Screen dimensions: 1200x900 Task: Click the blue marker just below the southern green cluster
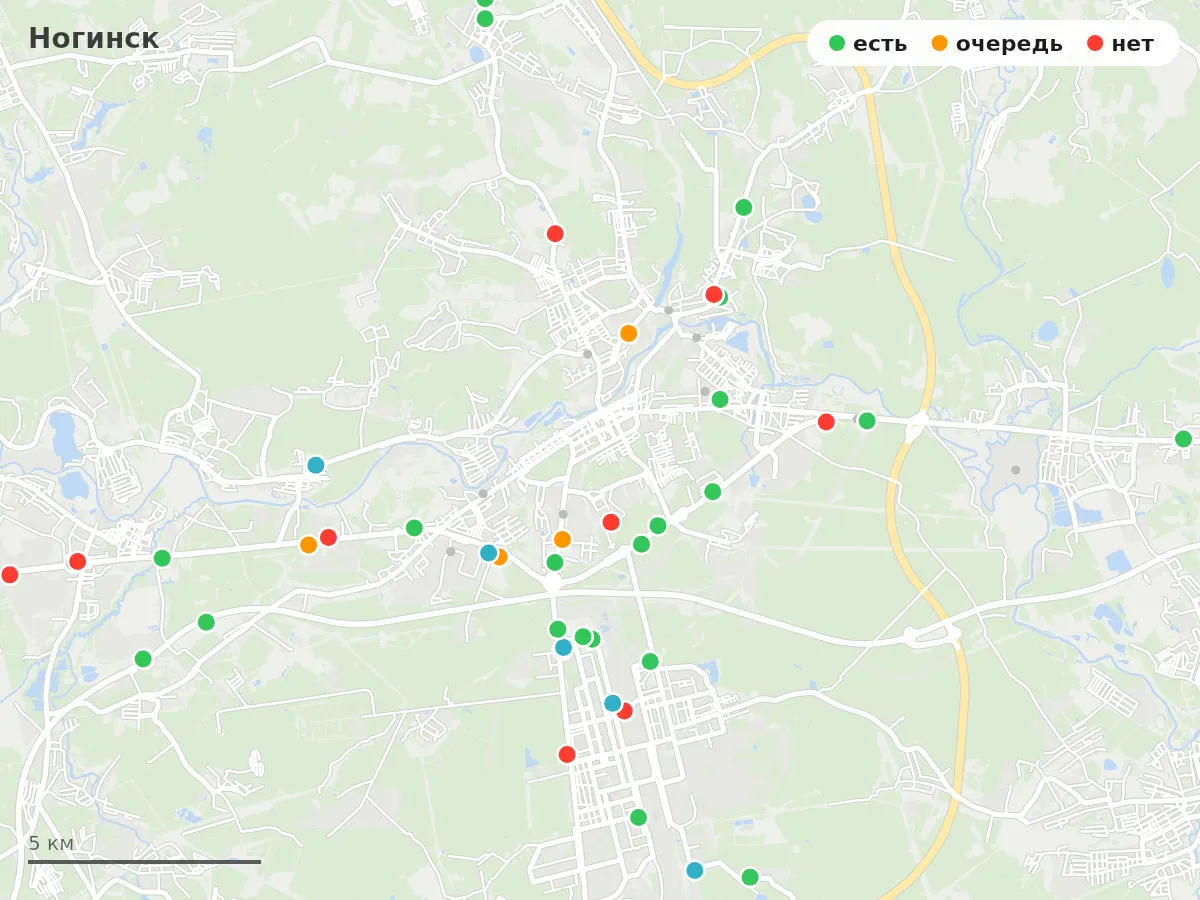tap(563, 647)
